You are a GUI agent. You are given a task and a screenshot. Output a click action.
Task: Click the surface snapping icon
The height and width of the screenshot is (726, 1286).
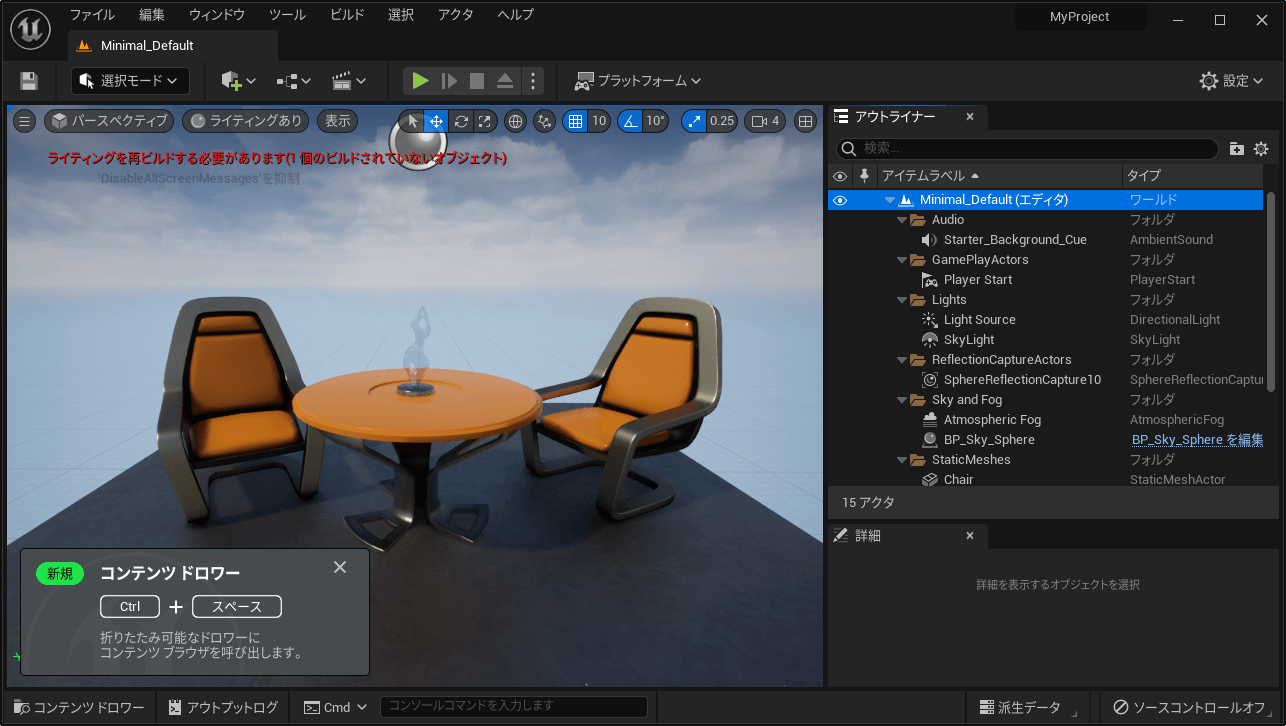pyautogui.click(x=544, y=121)
